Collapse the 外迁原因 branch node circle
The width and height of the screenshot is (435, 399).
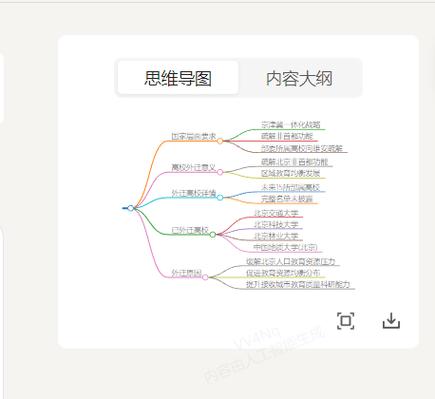pyautogui.click(x=205, y=277)
